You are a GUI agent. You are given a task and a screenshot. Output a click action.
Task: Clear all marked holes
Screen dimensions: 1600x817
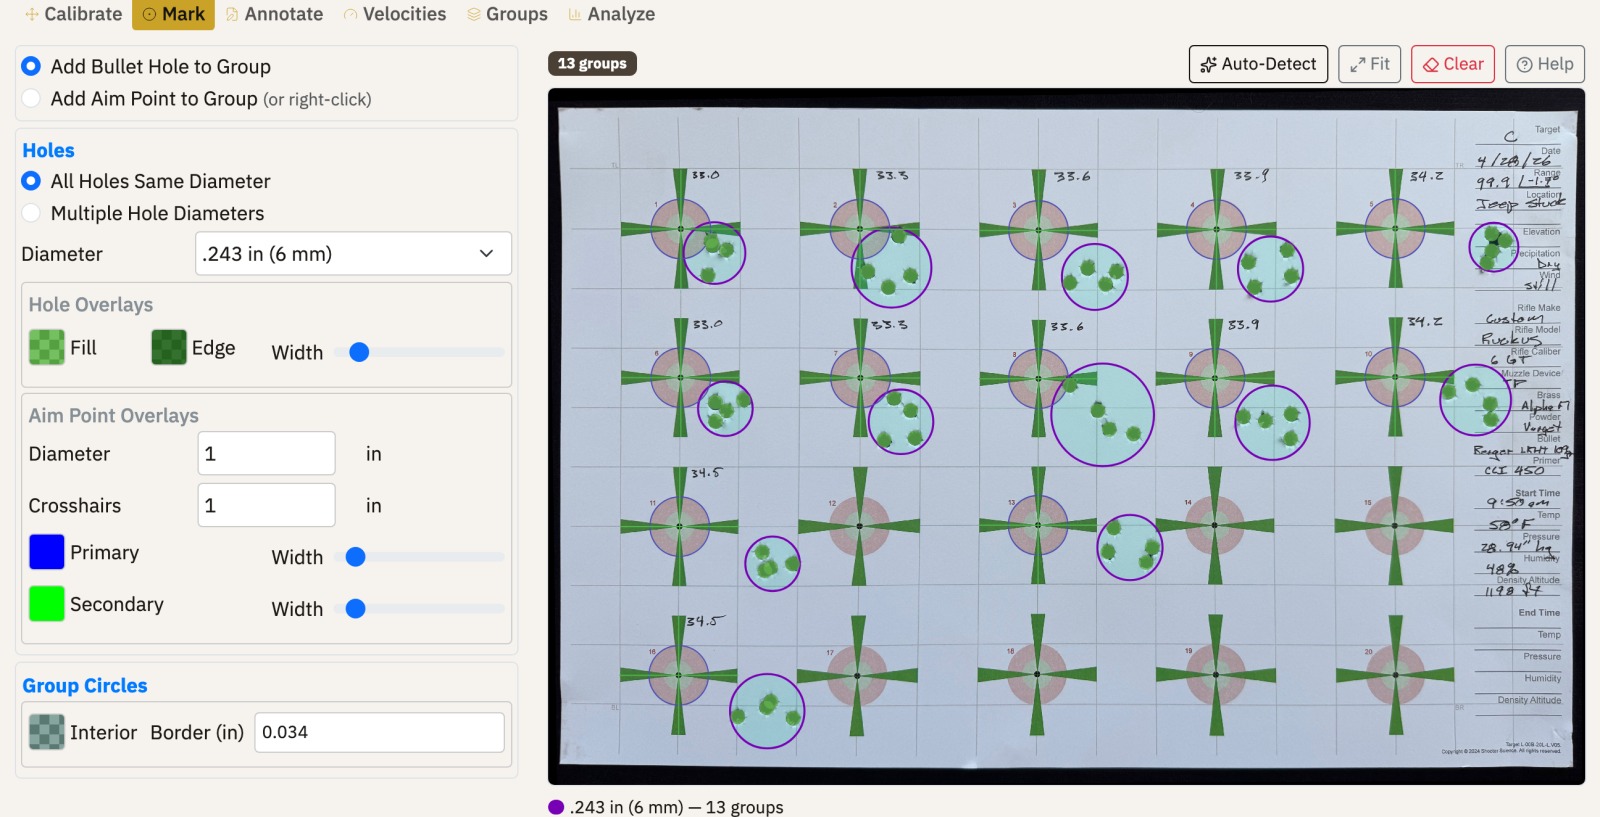tap(1453, 64)
